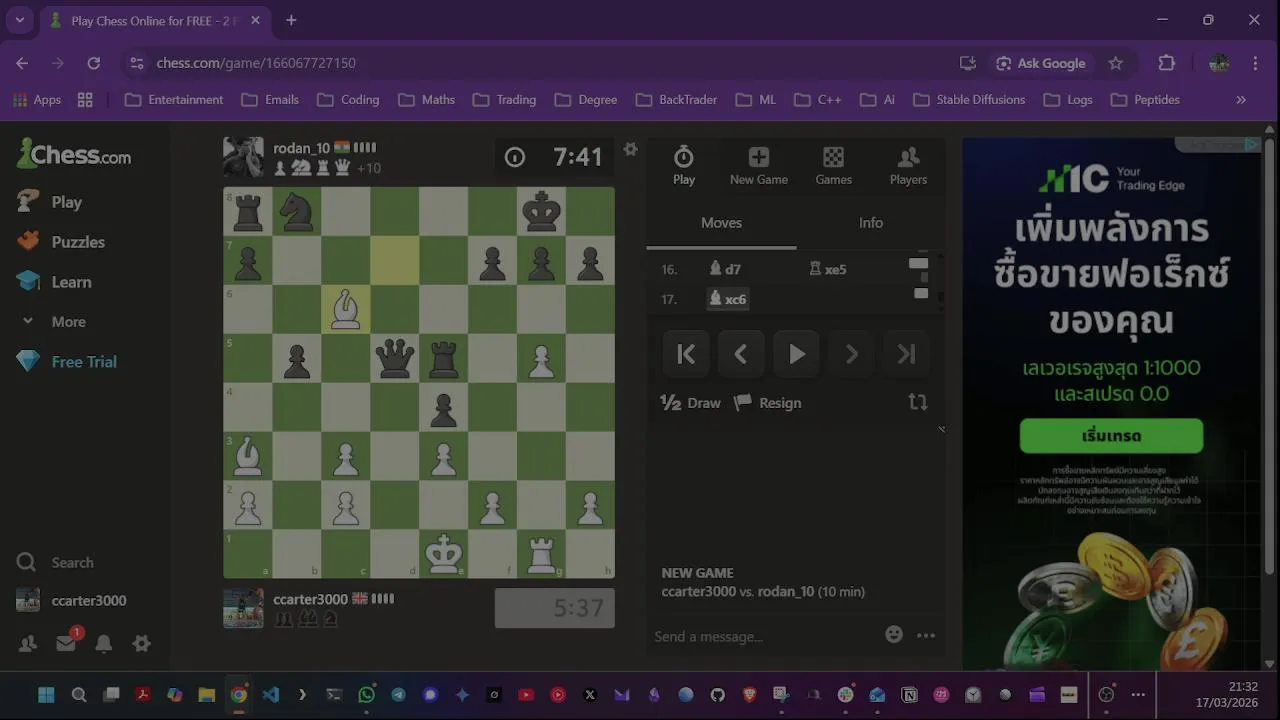Select the black queen on d5
Image resolution: width=1280 pixels, height=720 pixels.
click(x=394, y=358)
